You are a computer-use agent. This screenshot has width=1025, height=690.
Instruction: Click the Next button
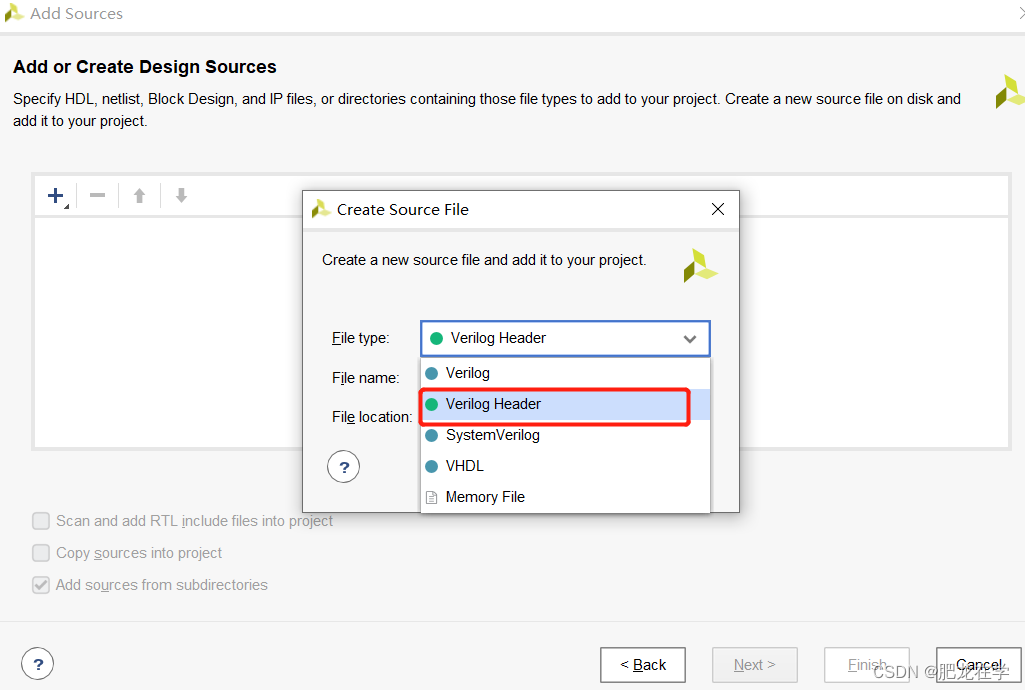(x=754, y=665)
